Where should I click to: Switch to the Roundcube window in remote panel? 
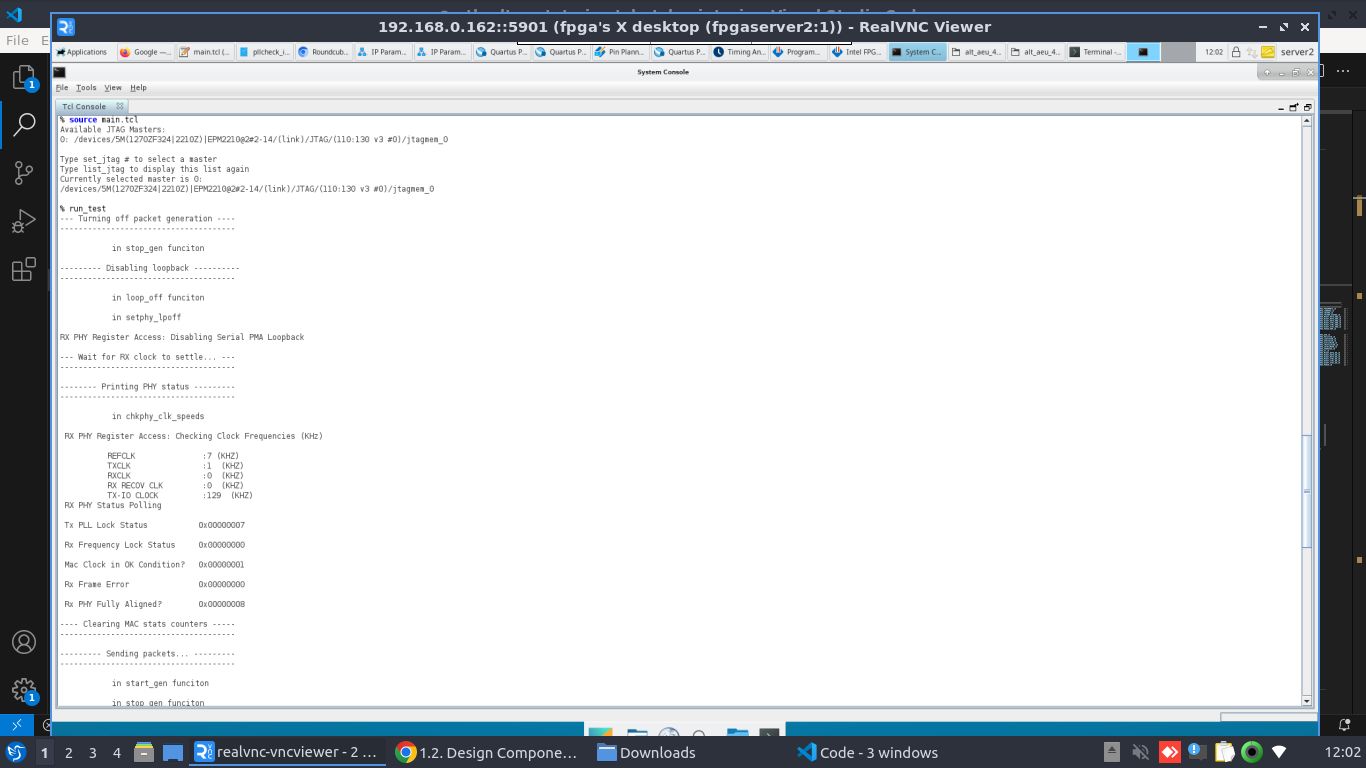(324, 52)
